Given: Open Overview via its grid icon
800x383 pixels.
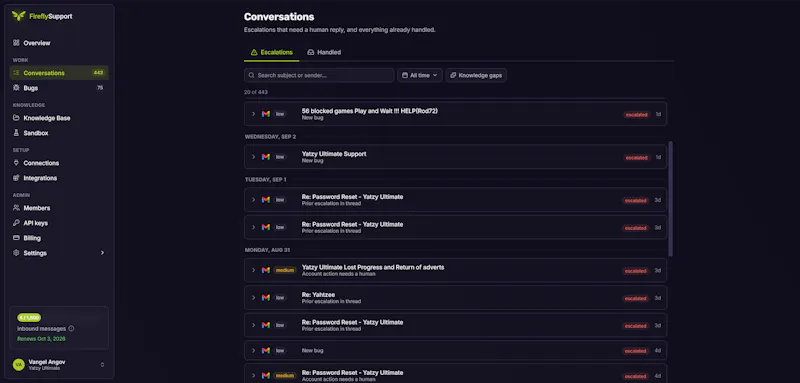Looking at the screenshot, I should (16, 43).
